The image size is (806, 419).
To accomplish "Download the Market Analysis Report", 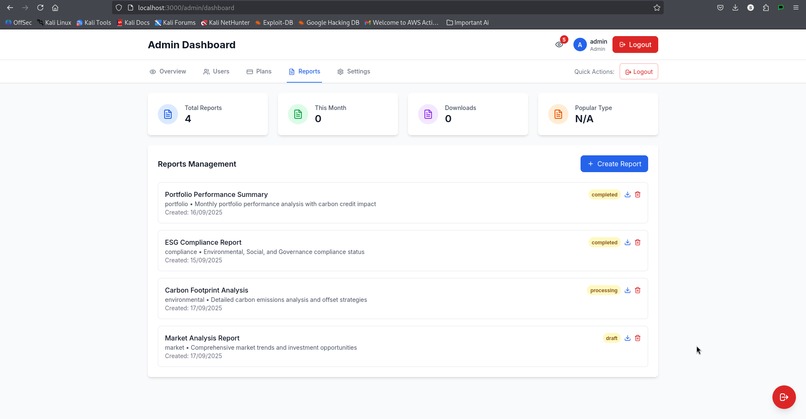I will (x=627, y=338).
